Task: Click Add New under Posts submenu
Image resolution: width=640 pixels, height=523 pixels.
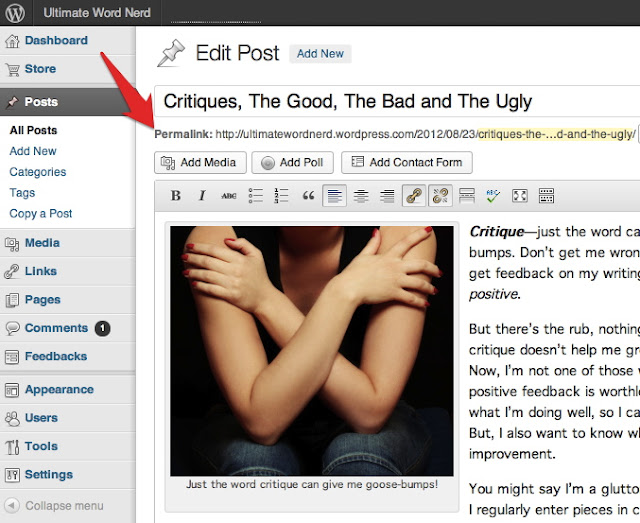Action: pyautogui.click(x=33, y=151)
